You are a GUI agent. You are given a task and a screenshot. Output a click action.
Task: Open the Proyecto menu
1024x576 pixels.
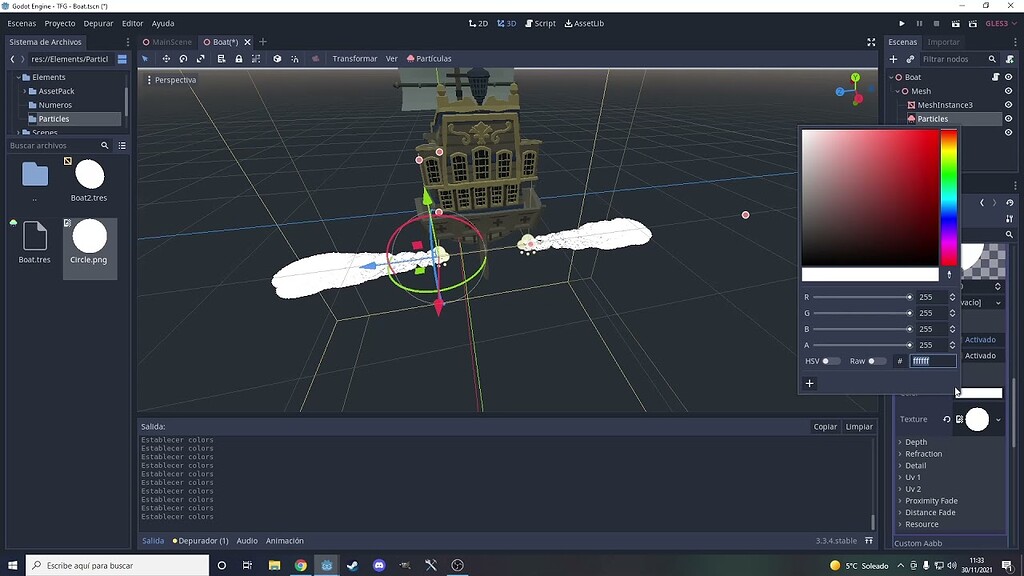tap(59, 24)
